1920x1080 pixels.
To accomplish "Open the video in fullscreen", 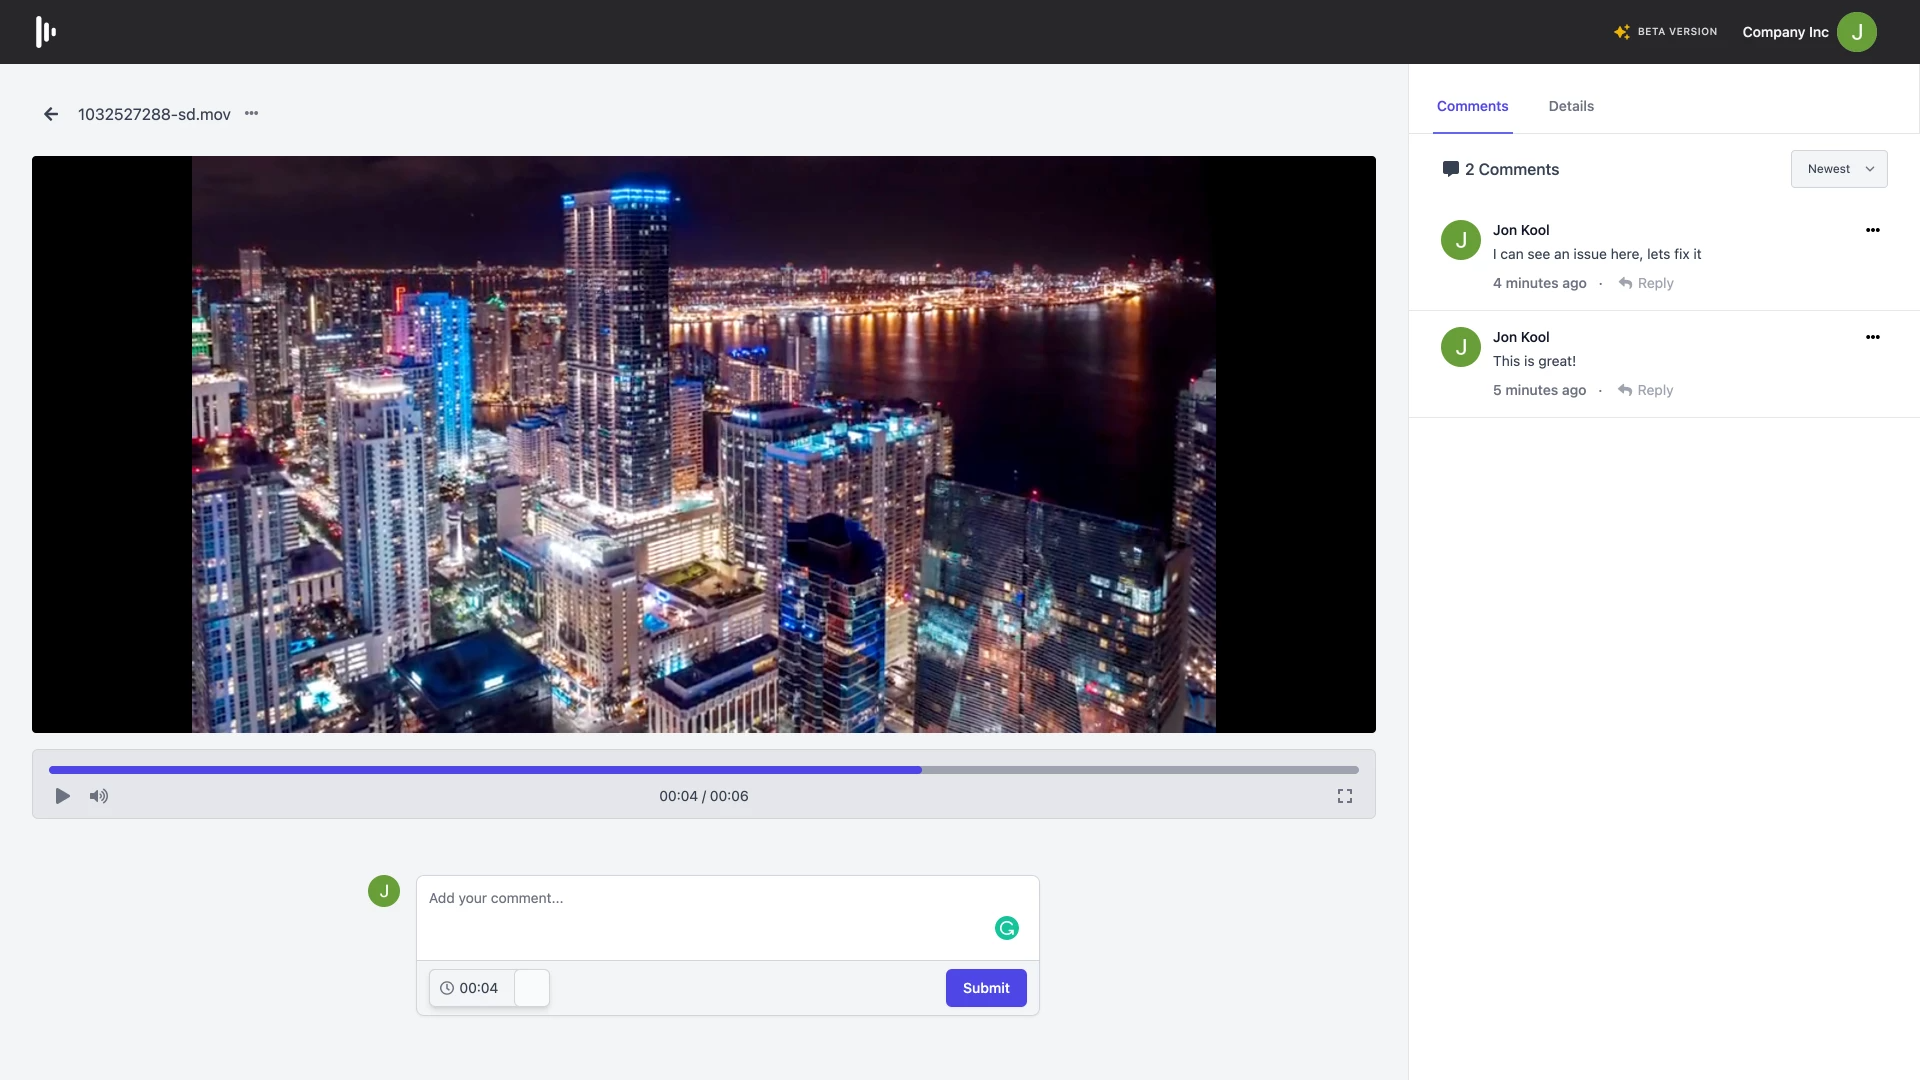I will coord(1345,796).
